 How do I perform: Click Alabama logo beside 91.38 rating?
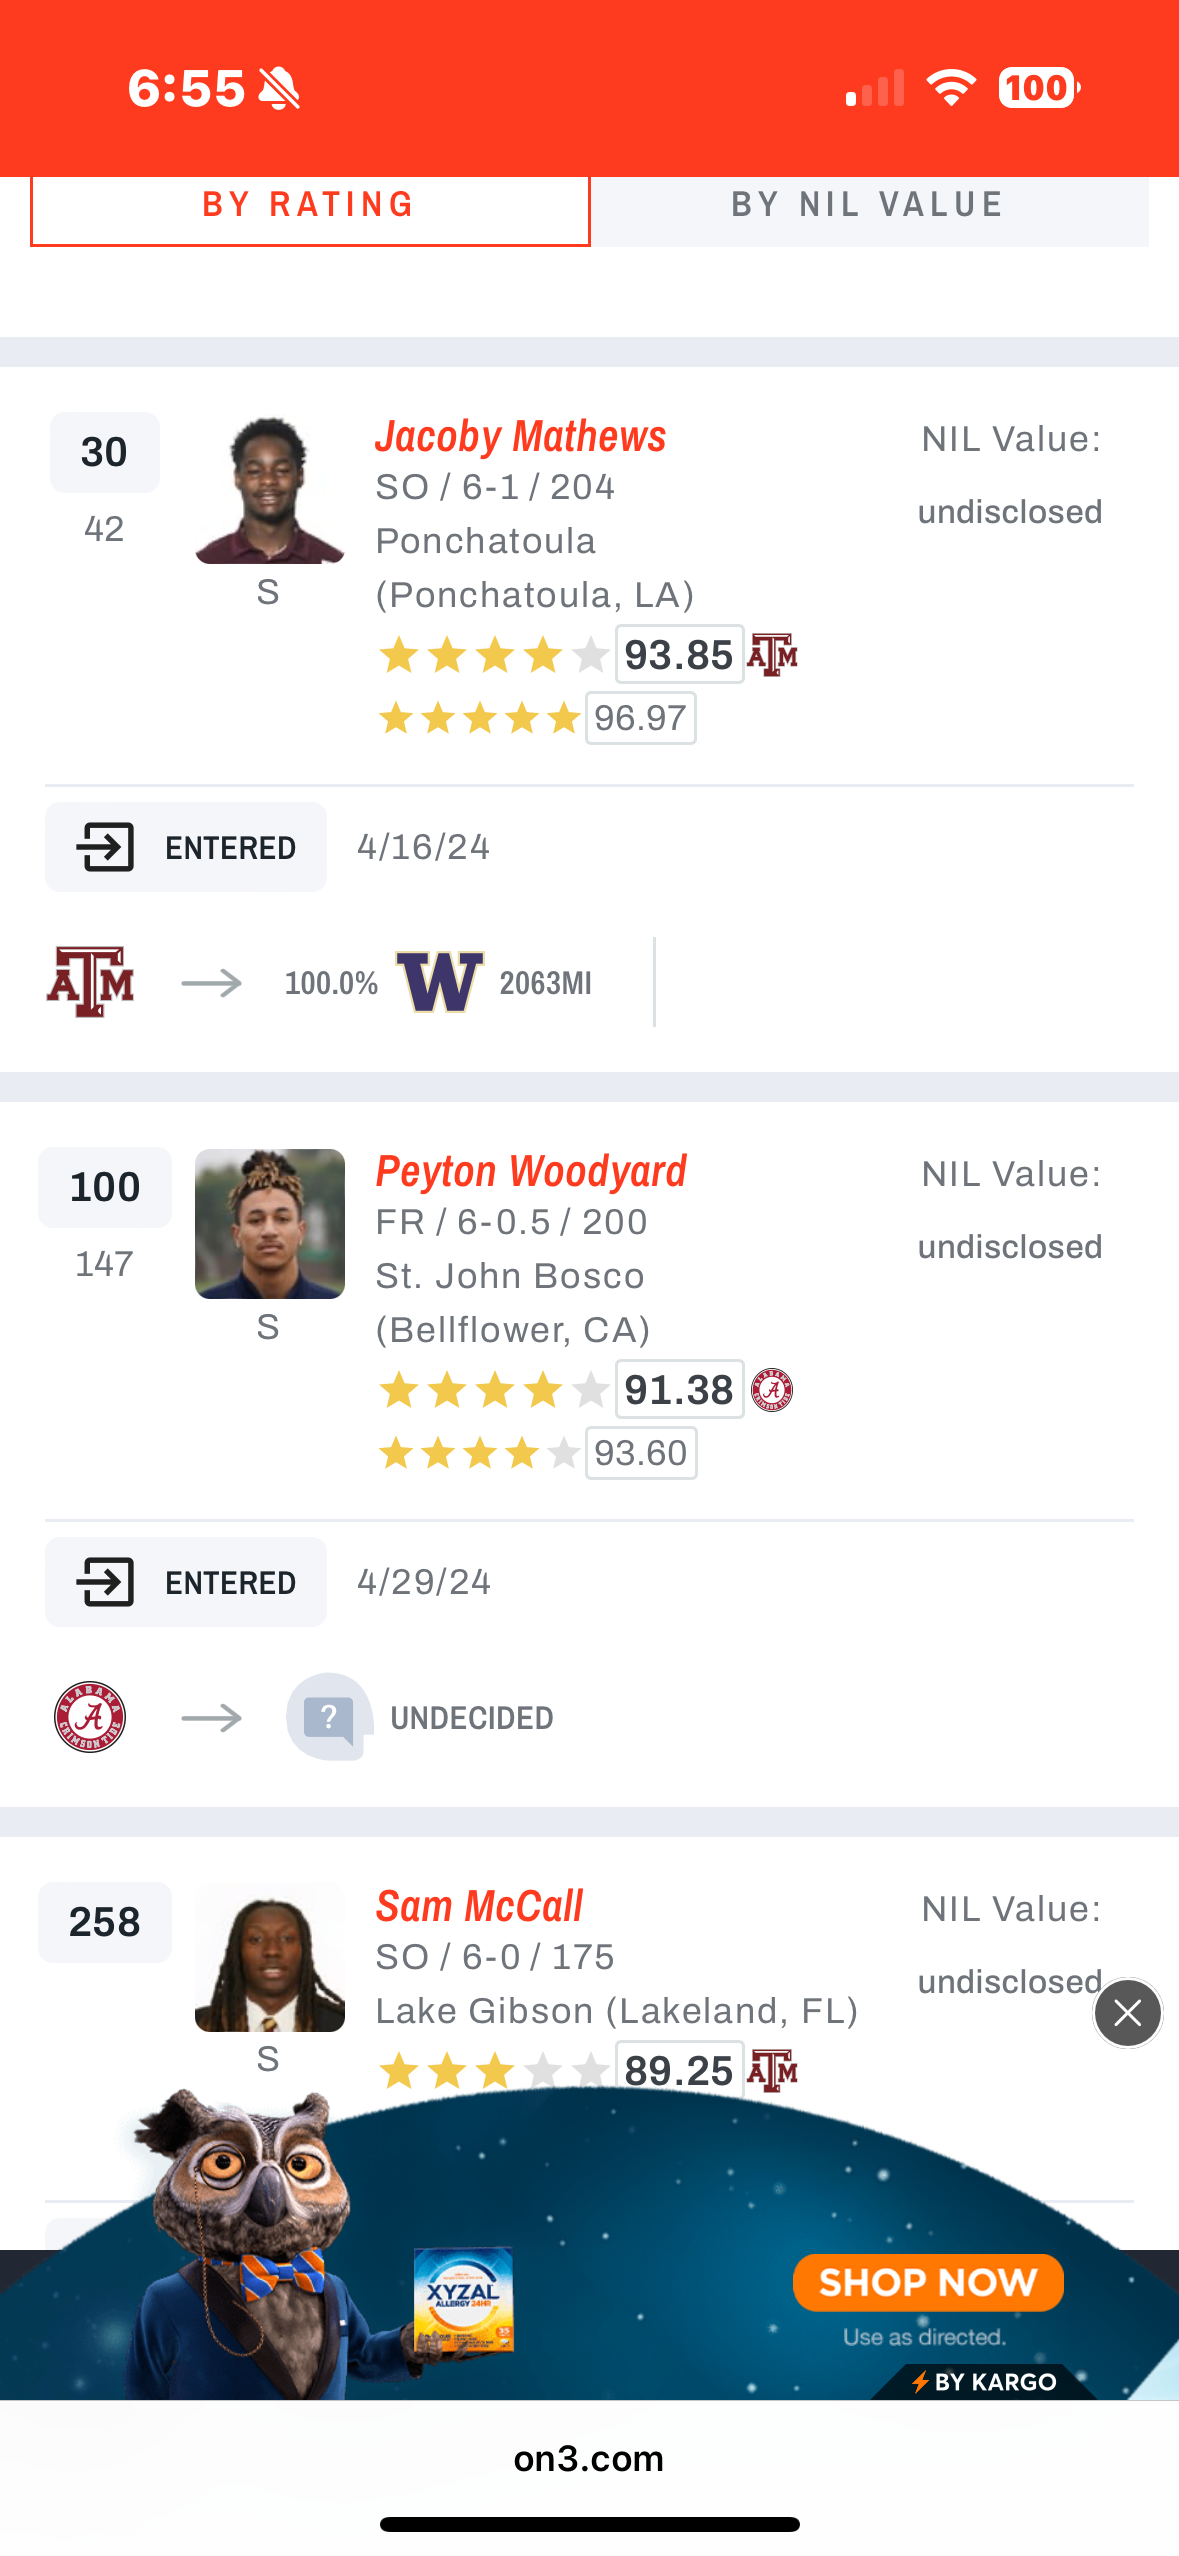(x=772, y=1390)
